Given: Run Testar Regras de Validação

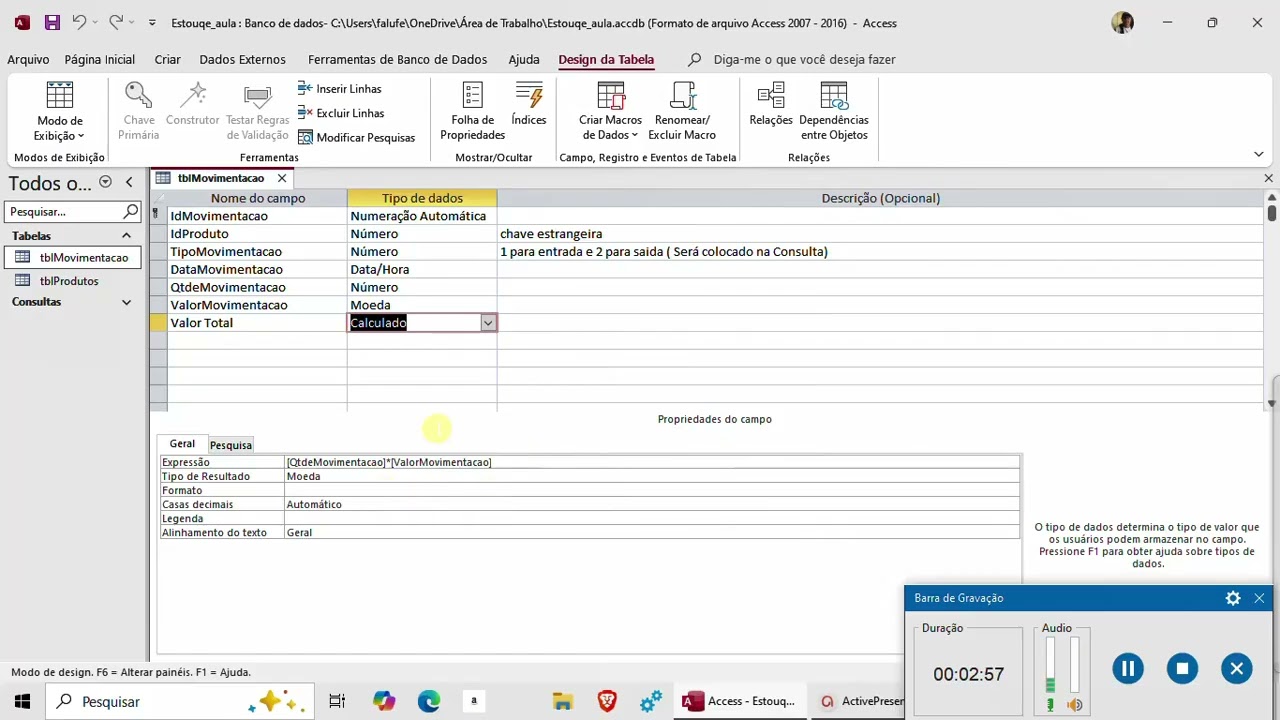Looking at the screenshot, I should tap(257, 111).
